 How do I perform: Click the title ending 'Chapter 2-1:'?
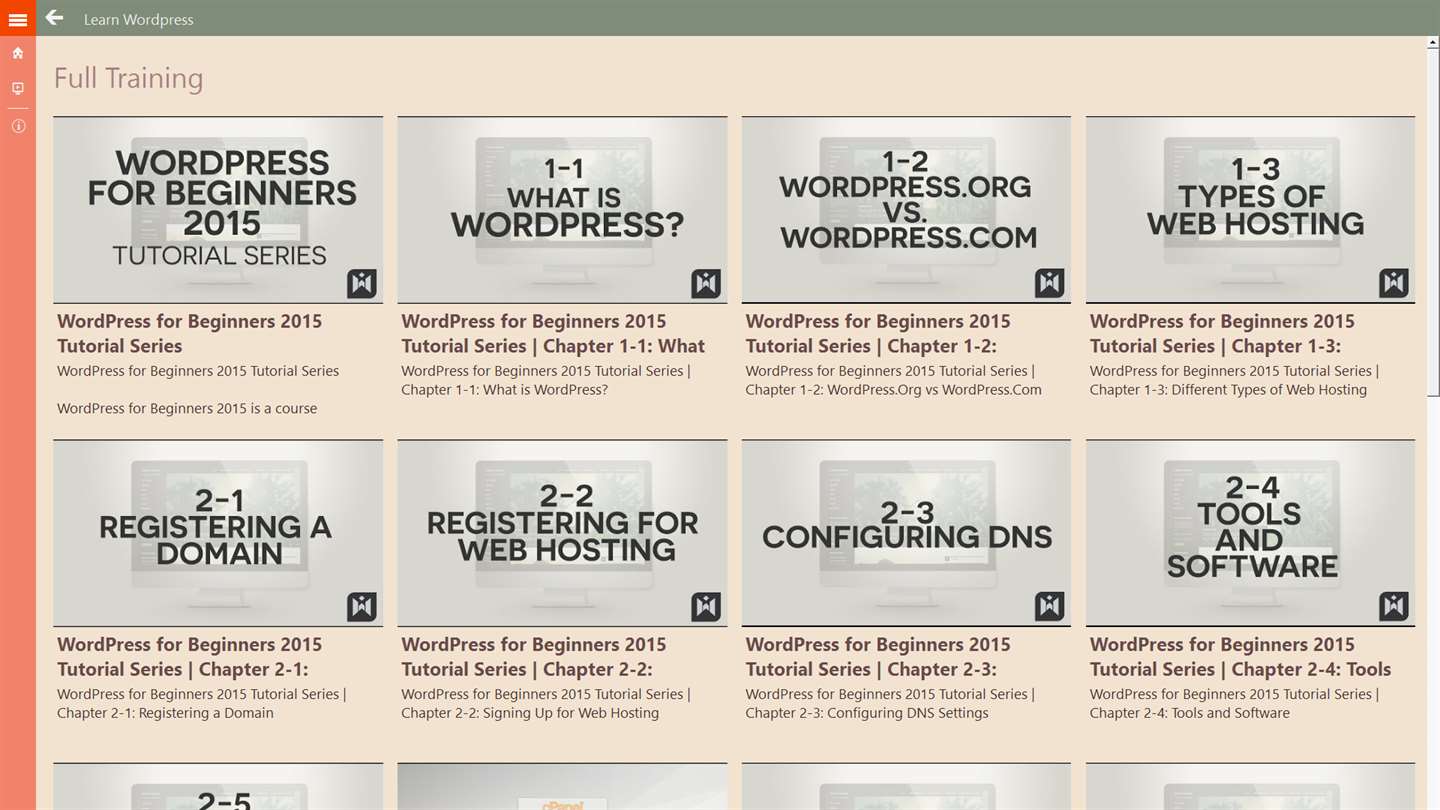190,656
